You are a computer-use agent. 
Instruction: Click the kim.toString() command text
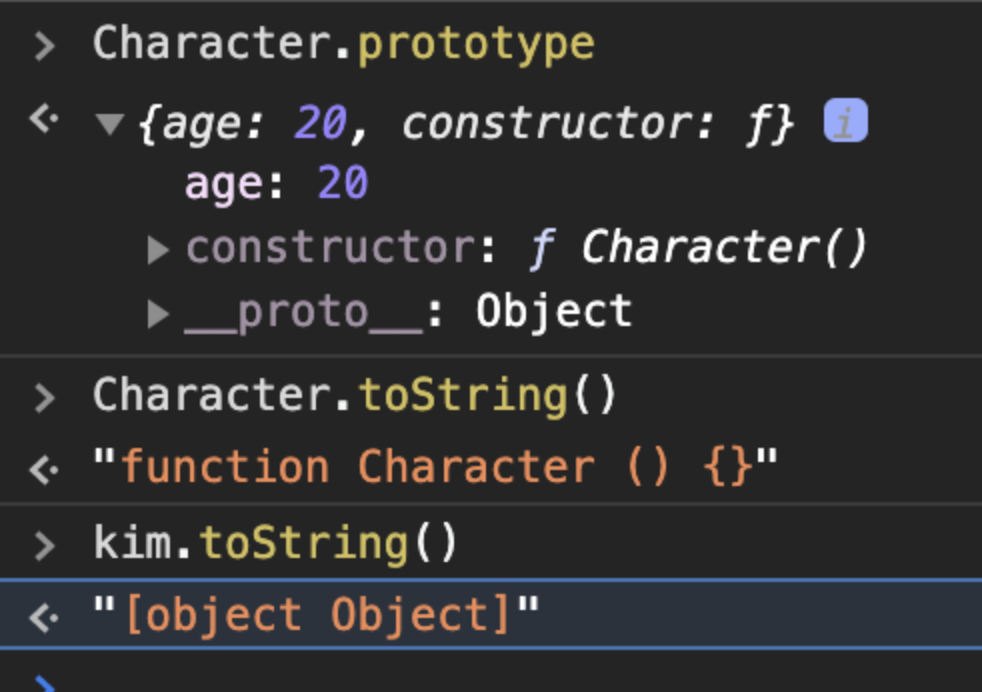275,543
